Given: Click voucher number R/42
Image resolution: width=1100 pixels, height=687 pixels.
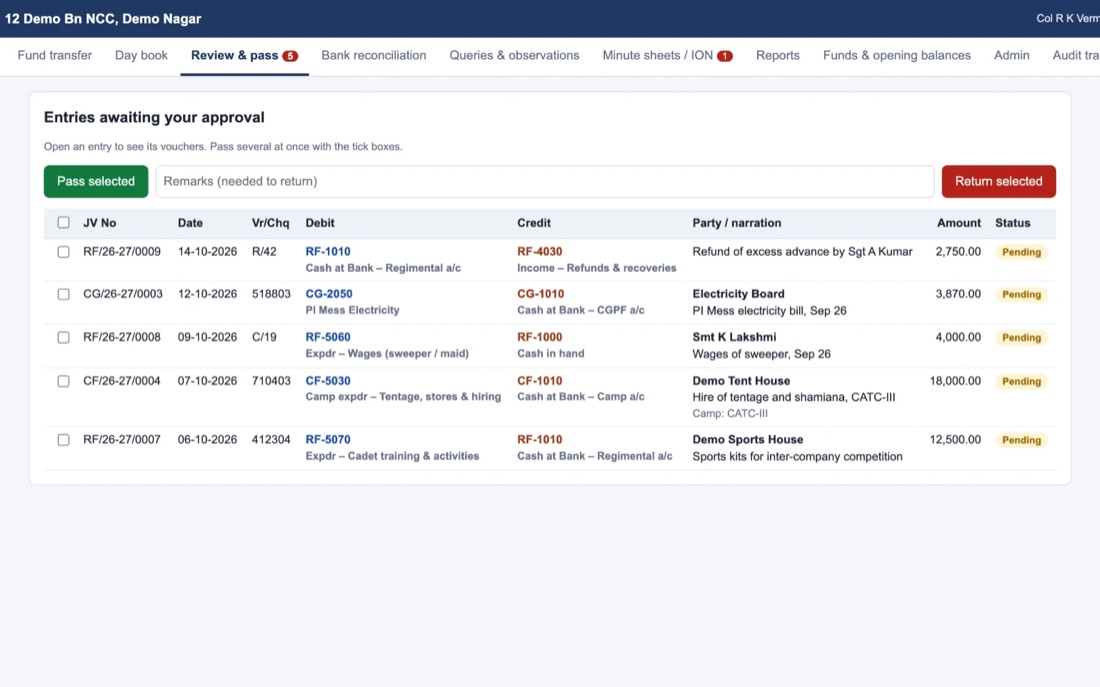Looking at the screenshot, I should pos(264,251).
